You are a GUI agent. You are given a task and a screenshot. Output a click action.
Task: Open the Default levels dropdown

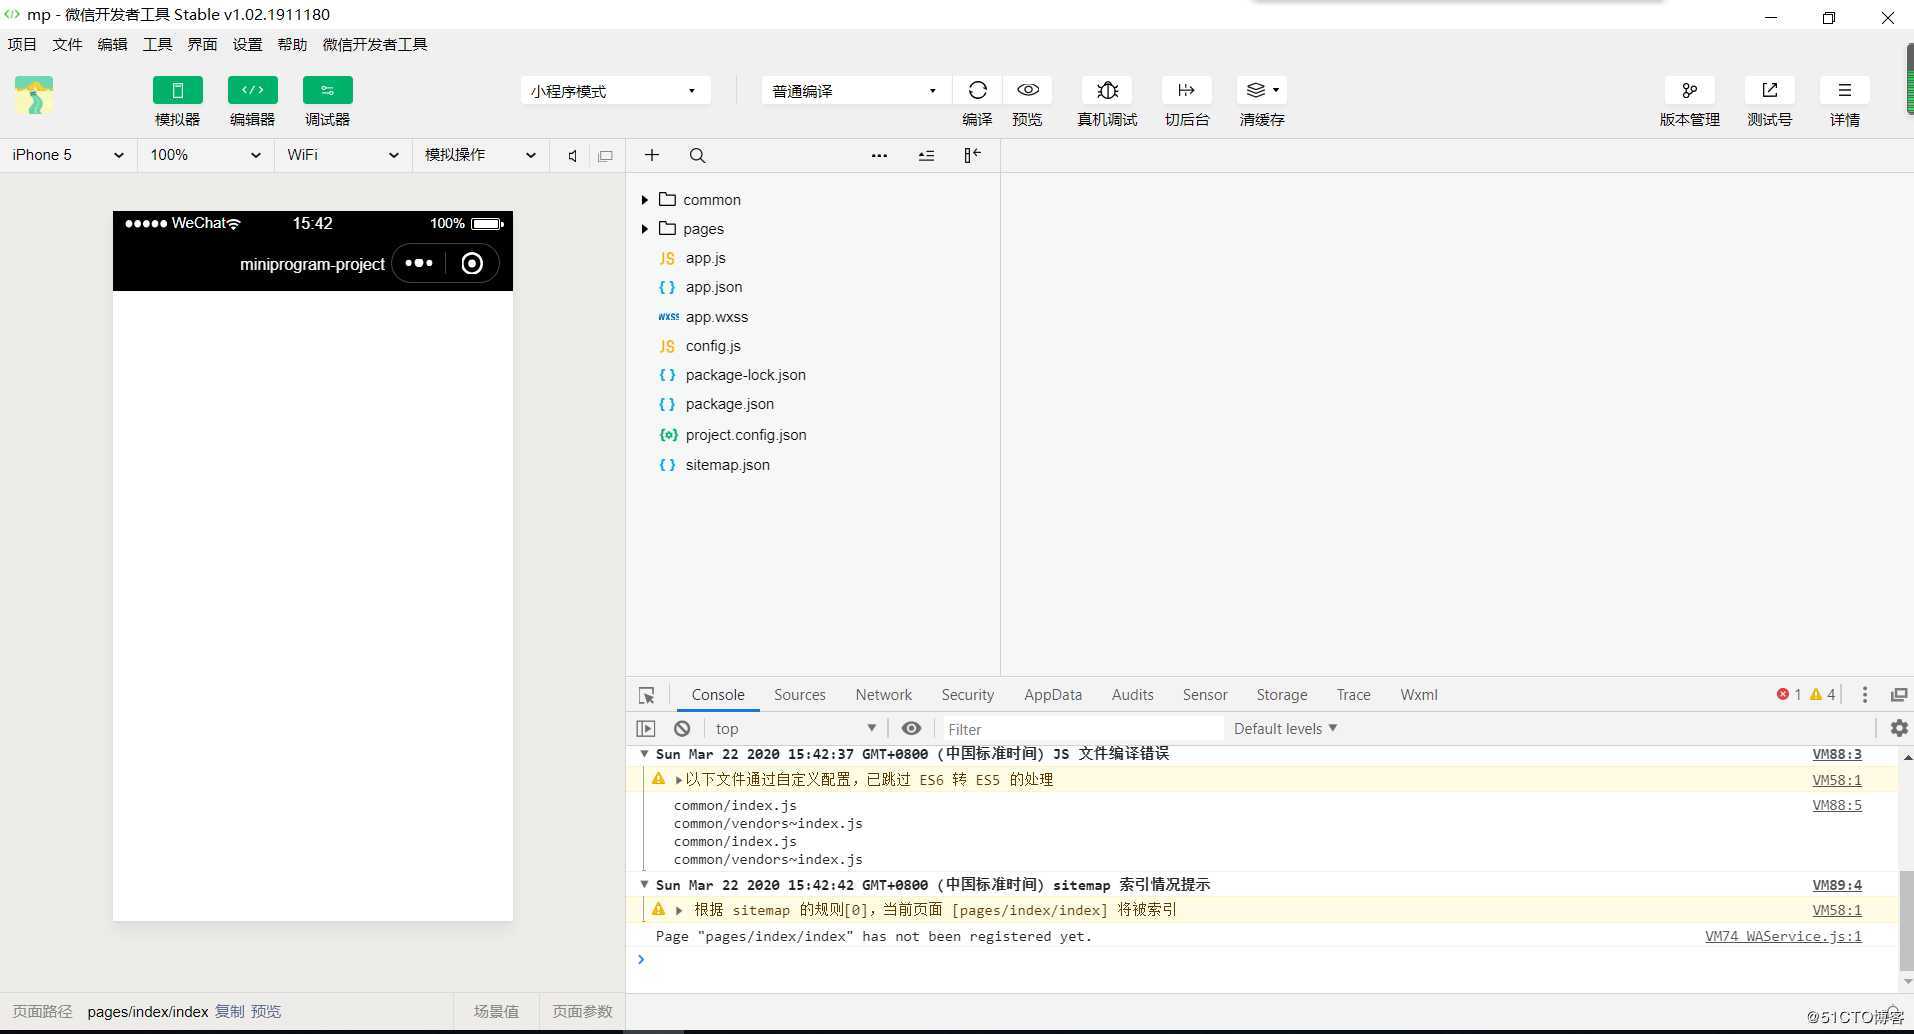tap(1285, 729)
